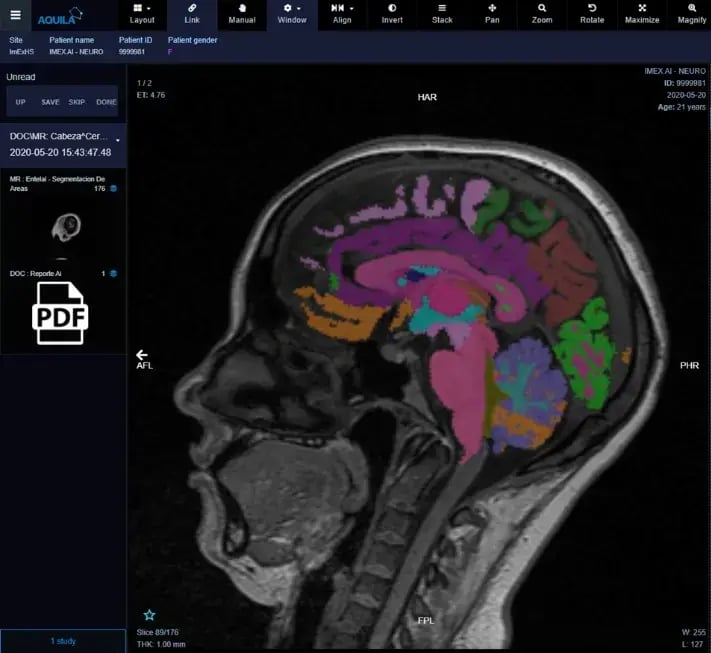Select the Magnify tool
The image size is (711, 653).
click(x=691, y=13)
